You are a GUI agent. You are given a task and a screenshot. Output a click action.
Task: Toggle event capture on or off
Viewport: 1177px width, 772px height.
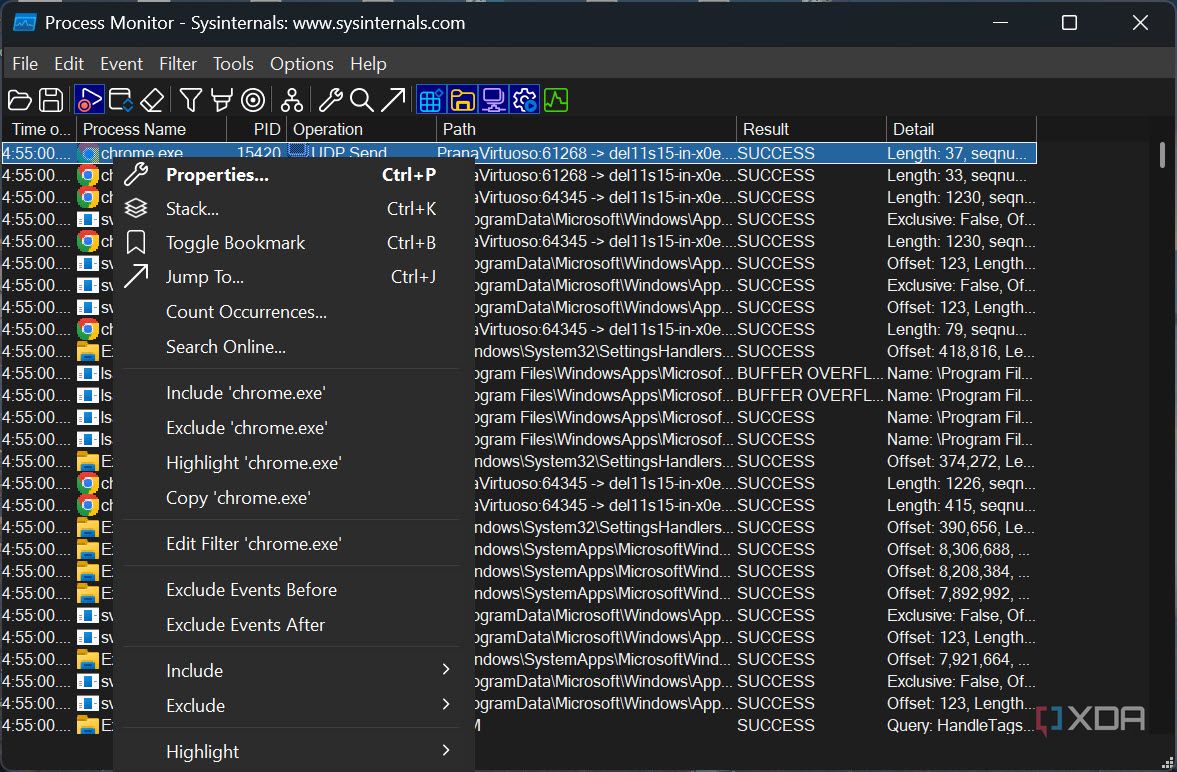pyautogui.click(x=88, y=99)
